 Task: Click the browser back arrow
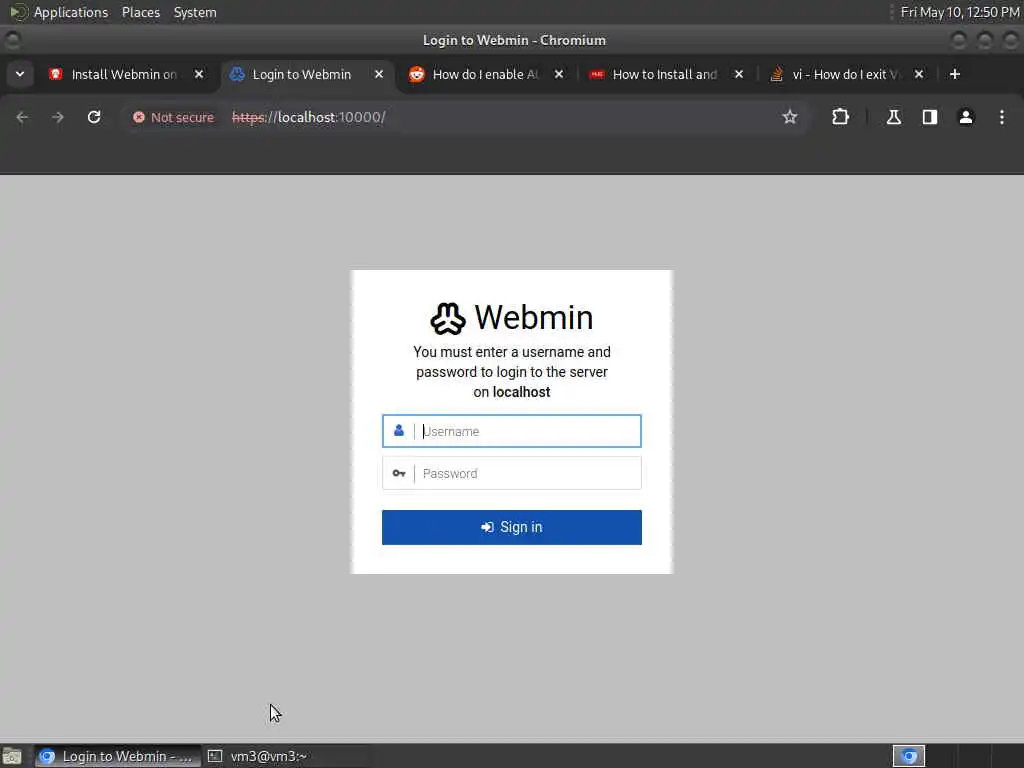click(x=22, y=117)
